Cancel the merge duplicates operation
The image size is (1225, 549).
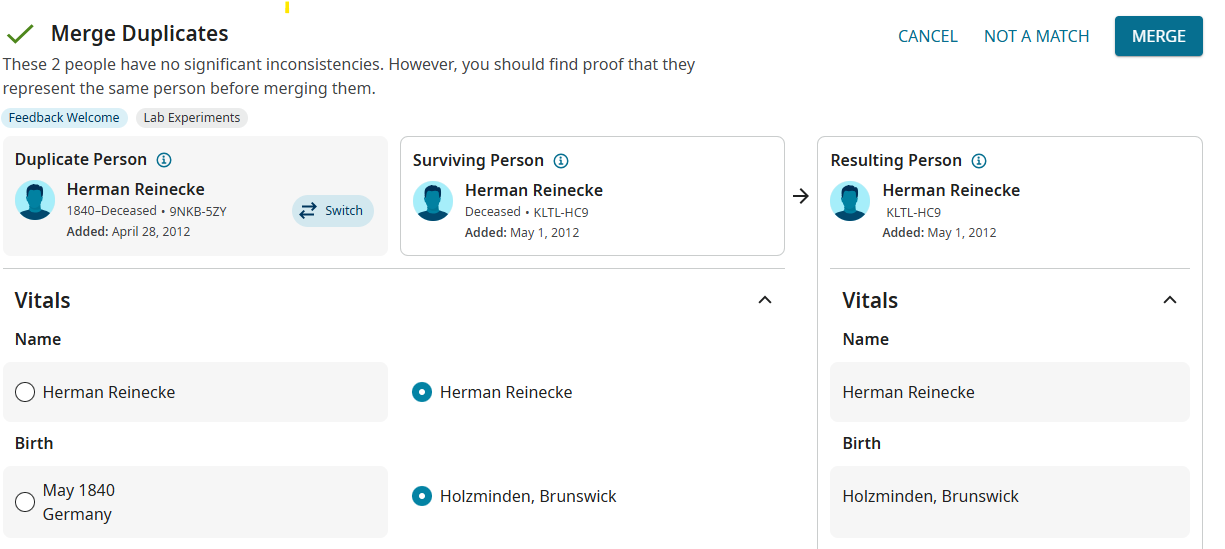point(927,36)
